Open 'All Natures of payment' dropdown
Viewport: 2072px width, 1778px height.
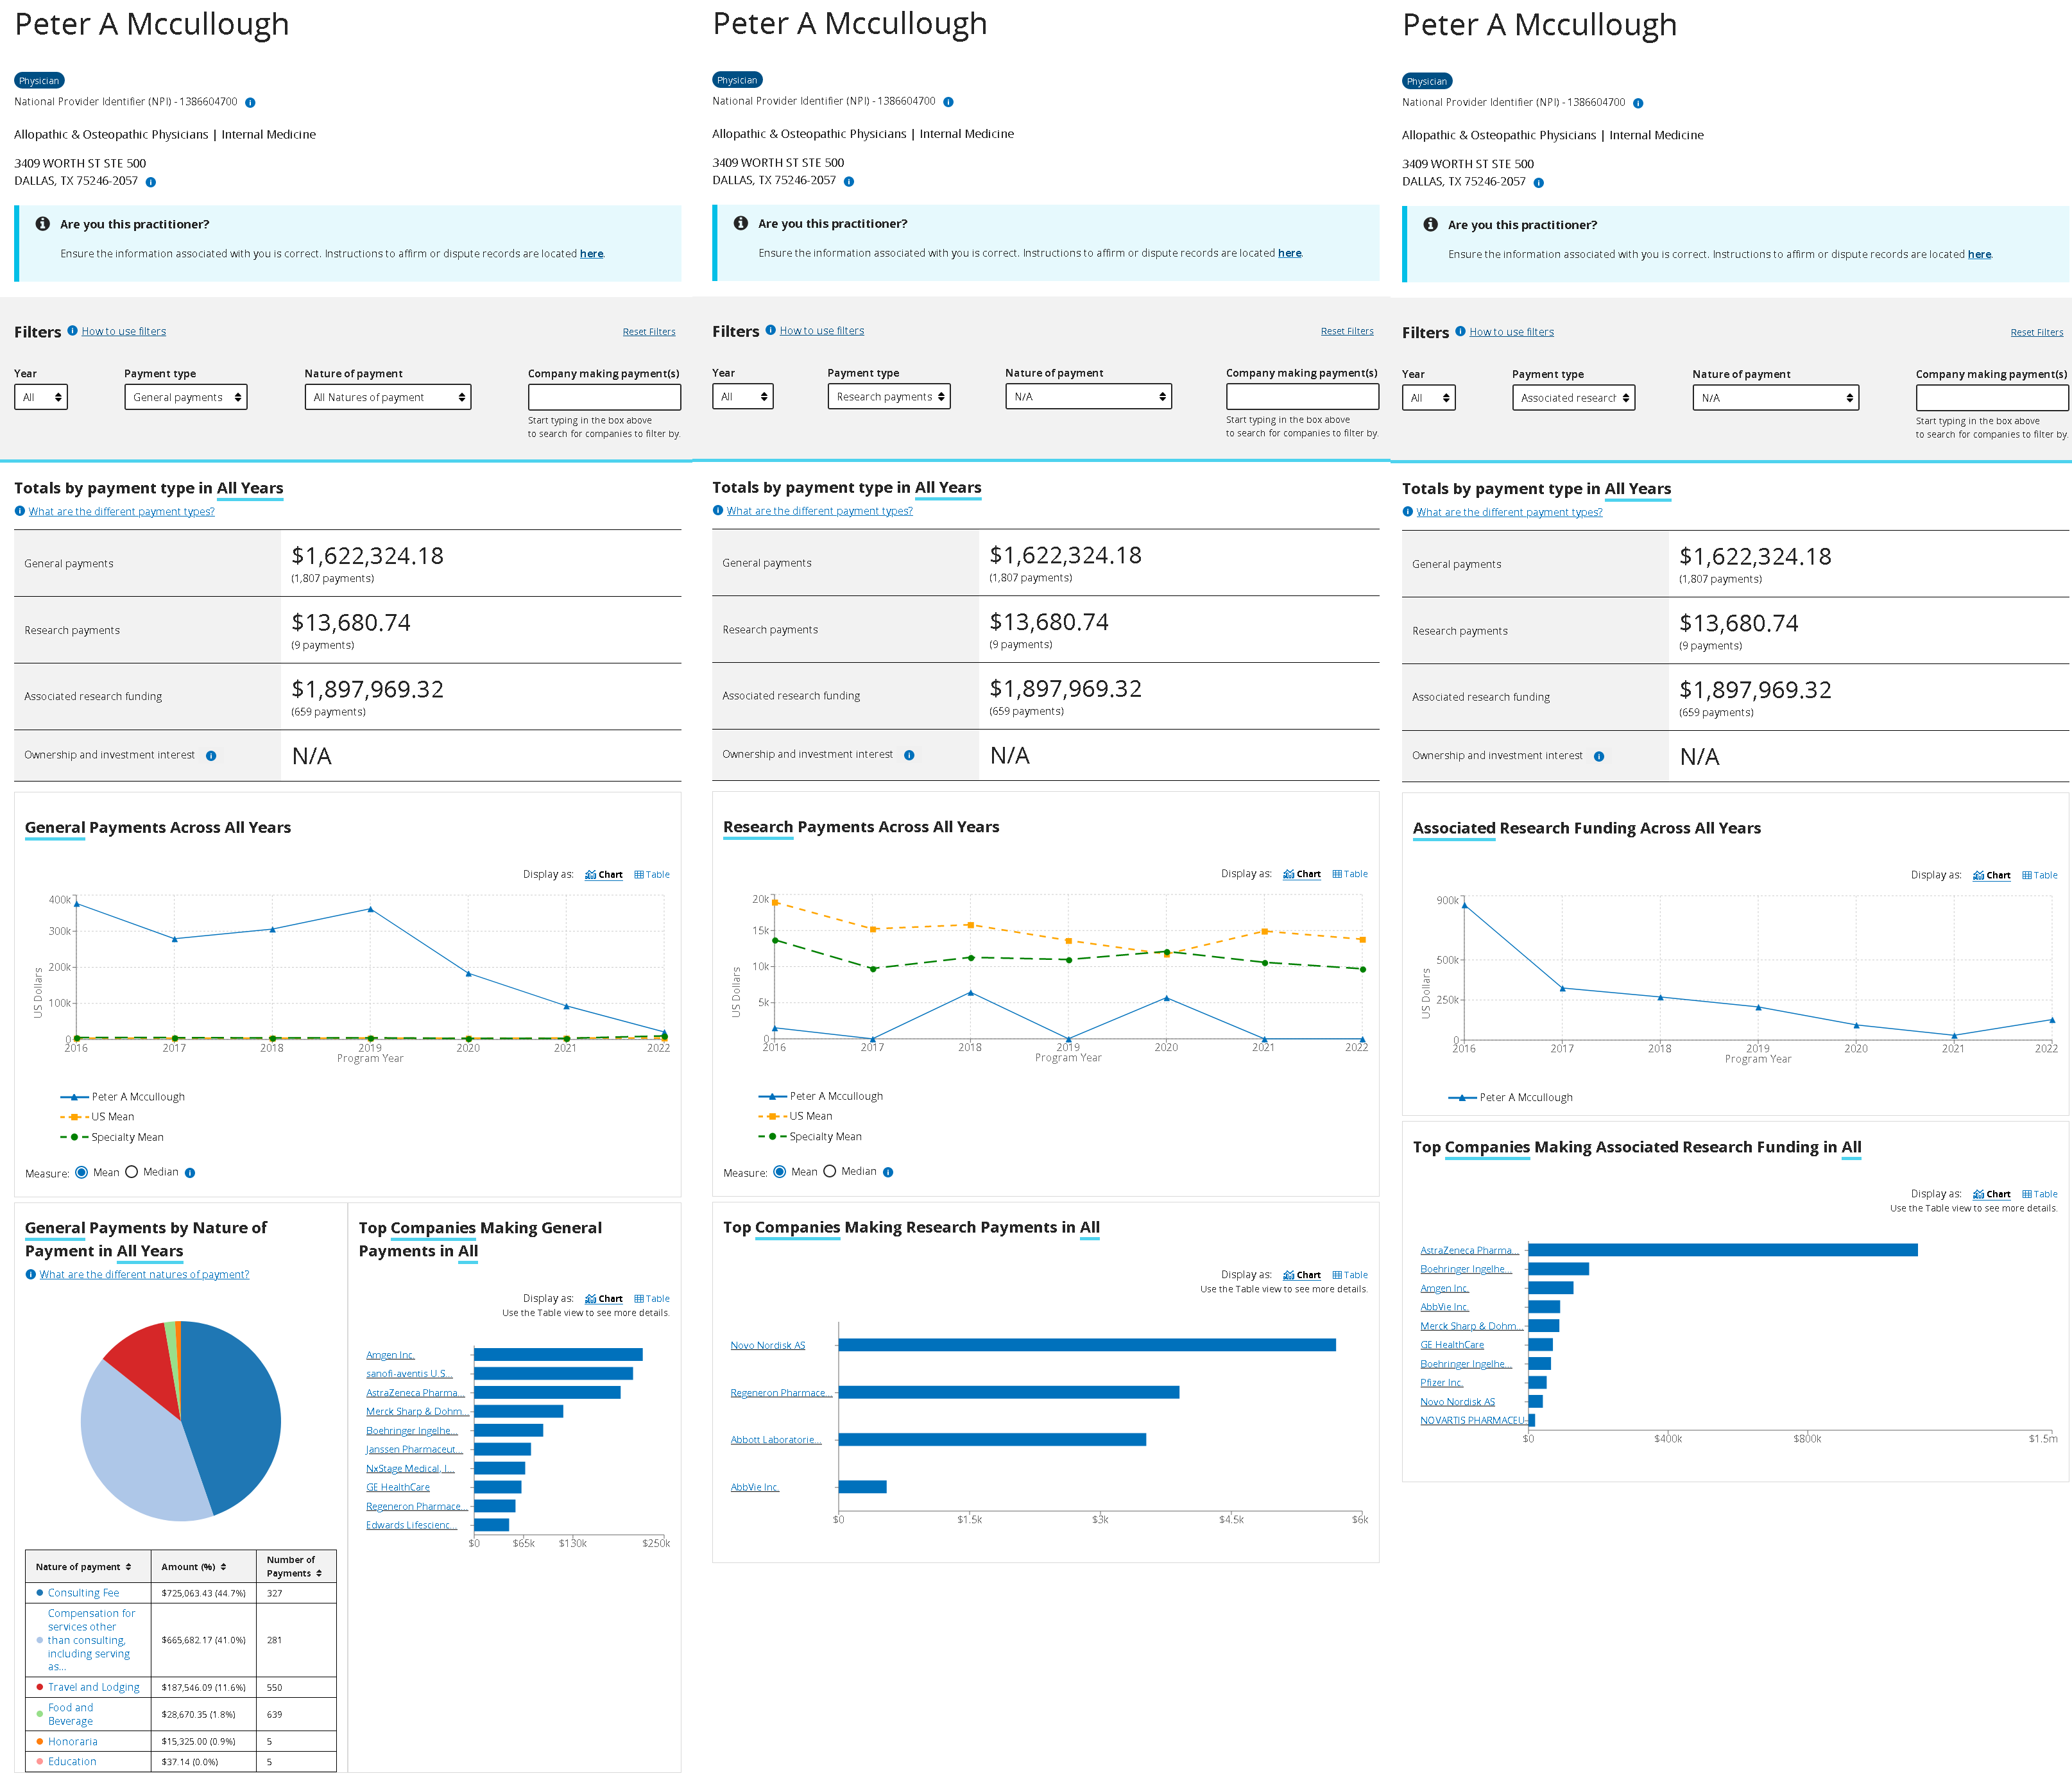point(388,397)
